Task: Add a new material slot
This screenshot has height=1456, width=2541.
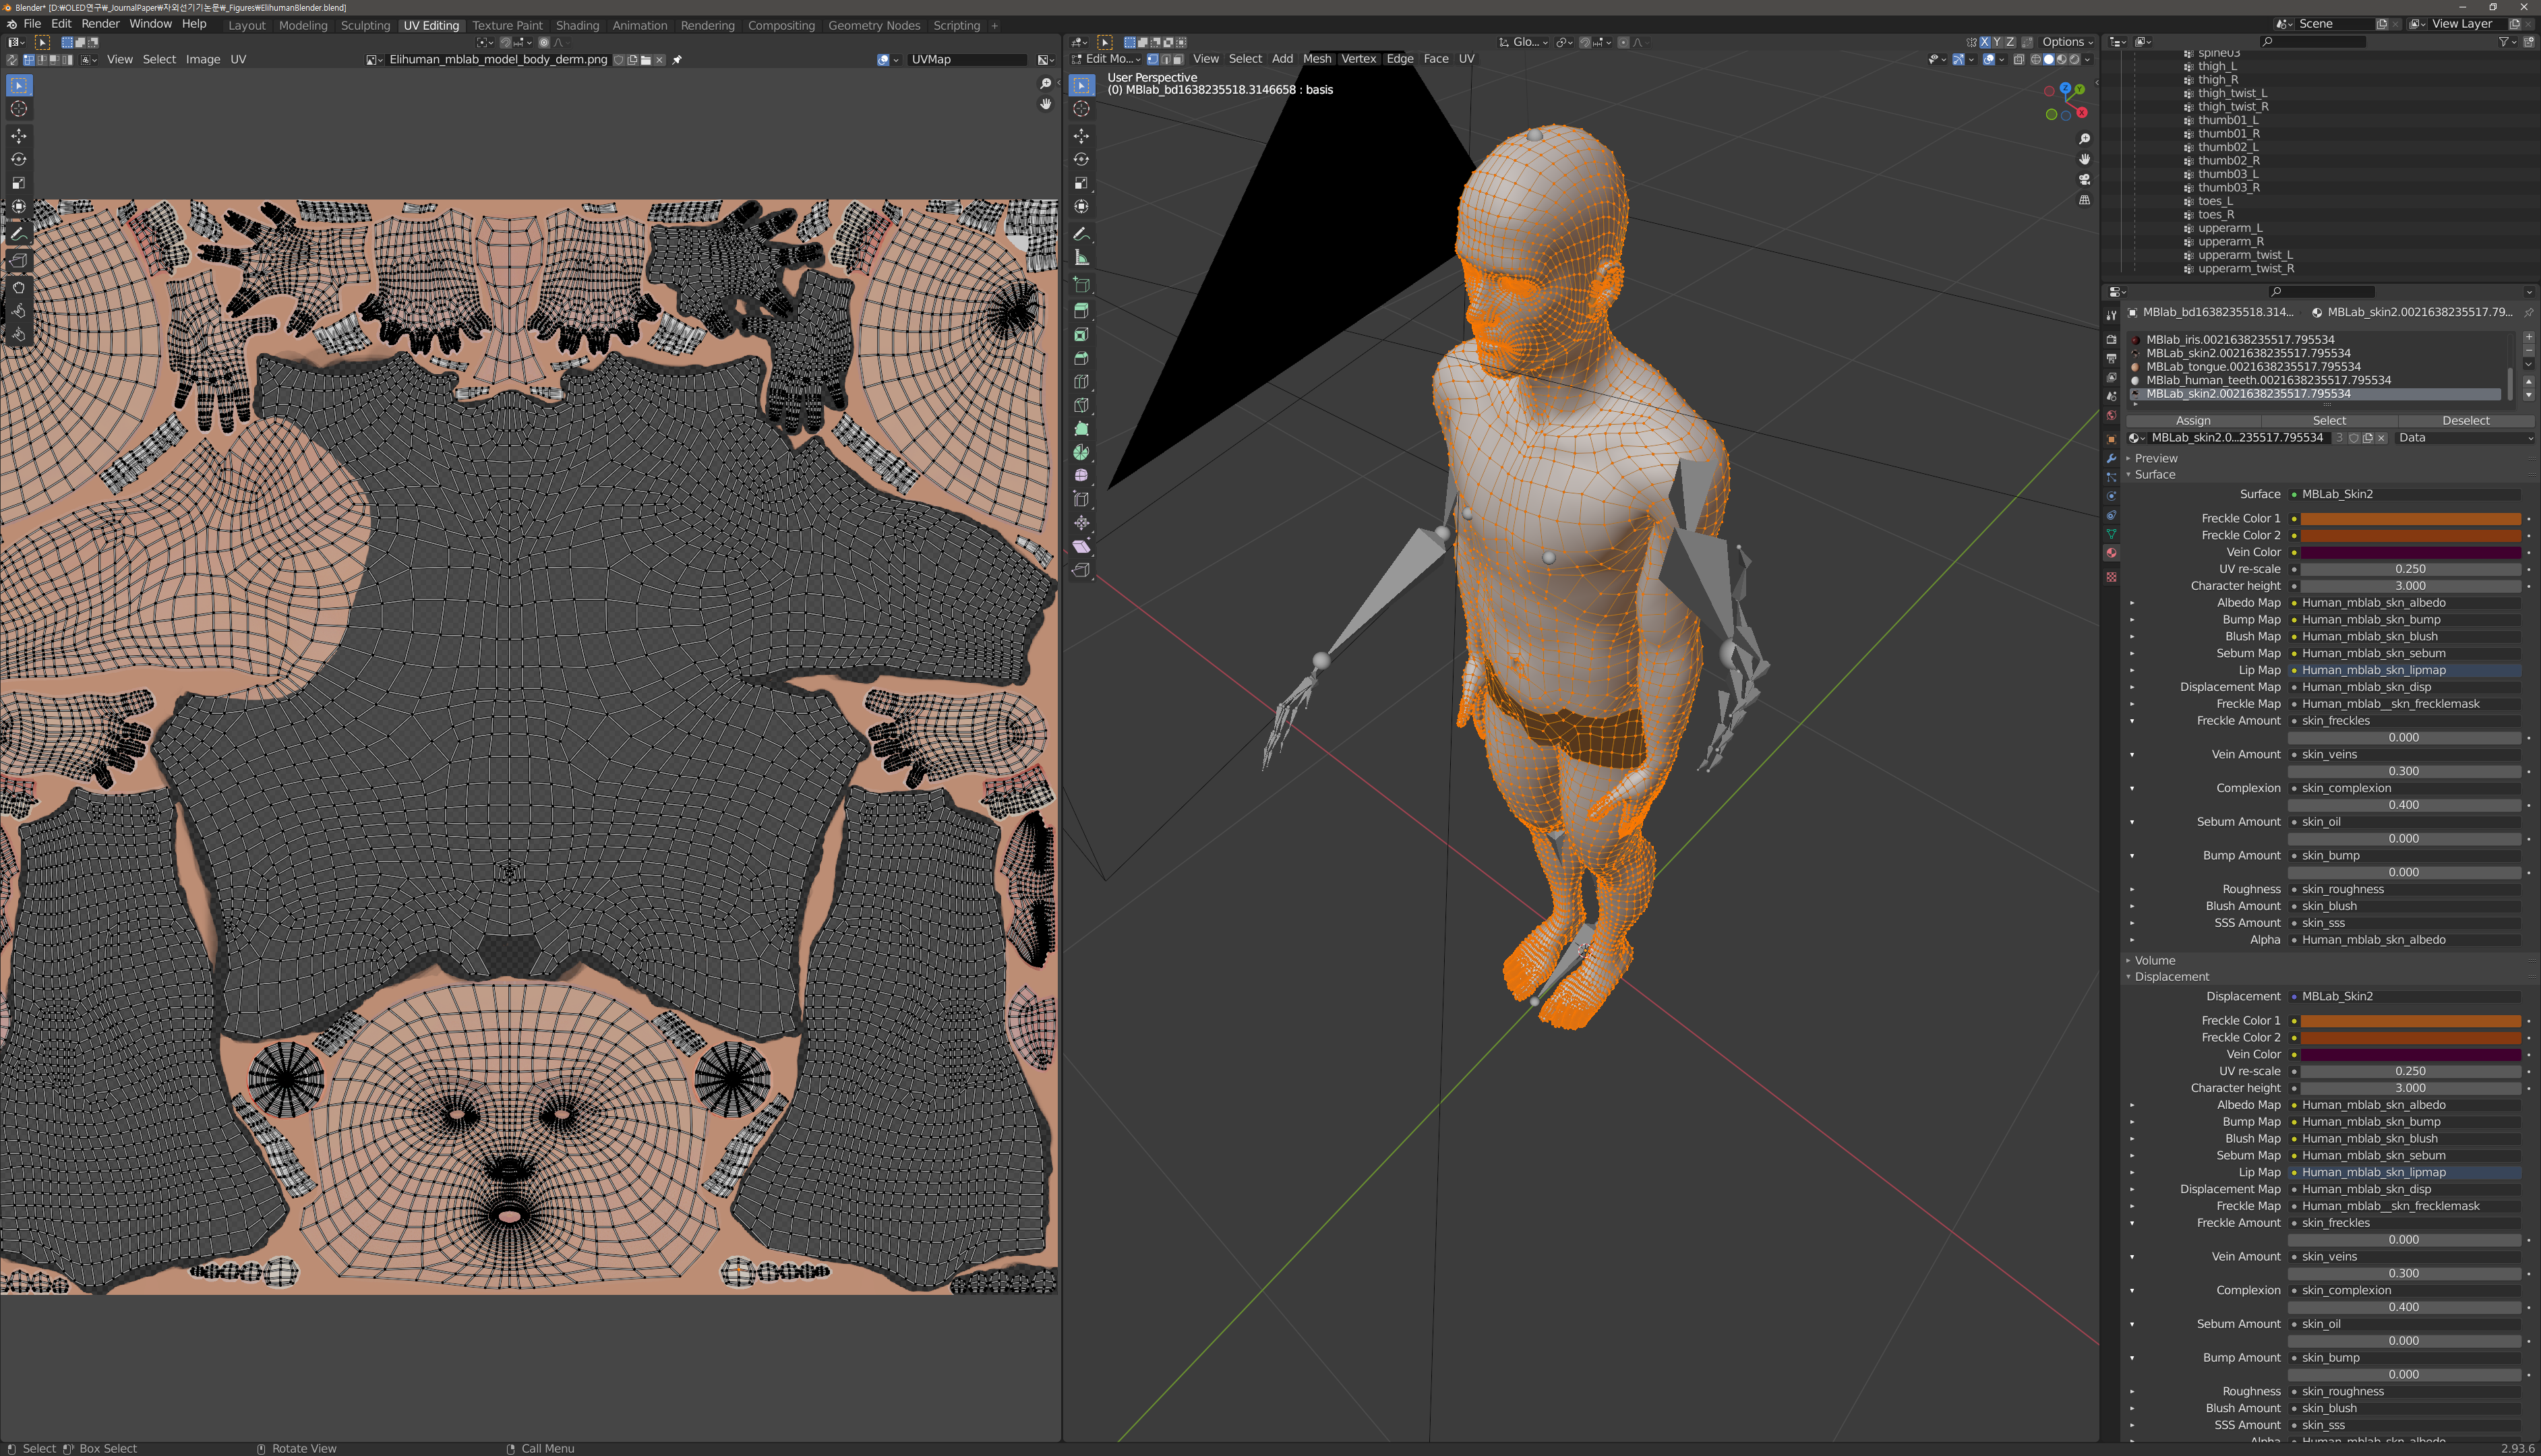Action: [2529, 337]
